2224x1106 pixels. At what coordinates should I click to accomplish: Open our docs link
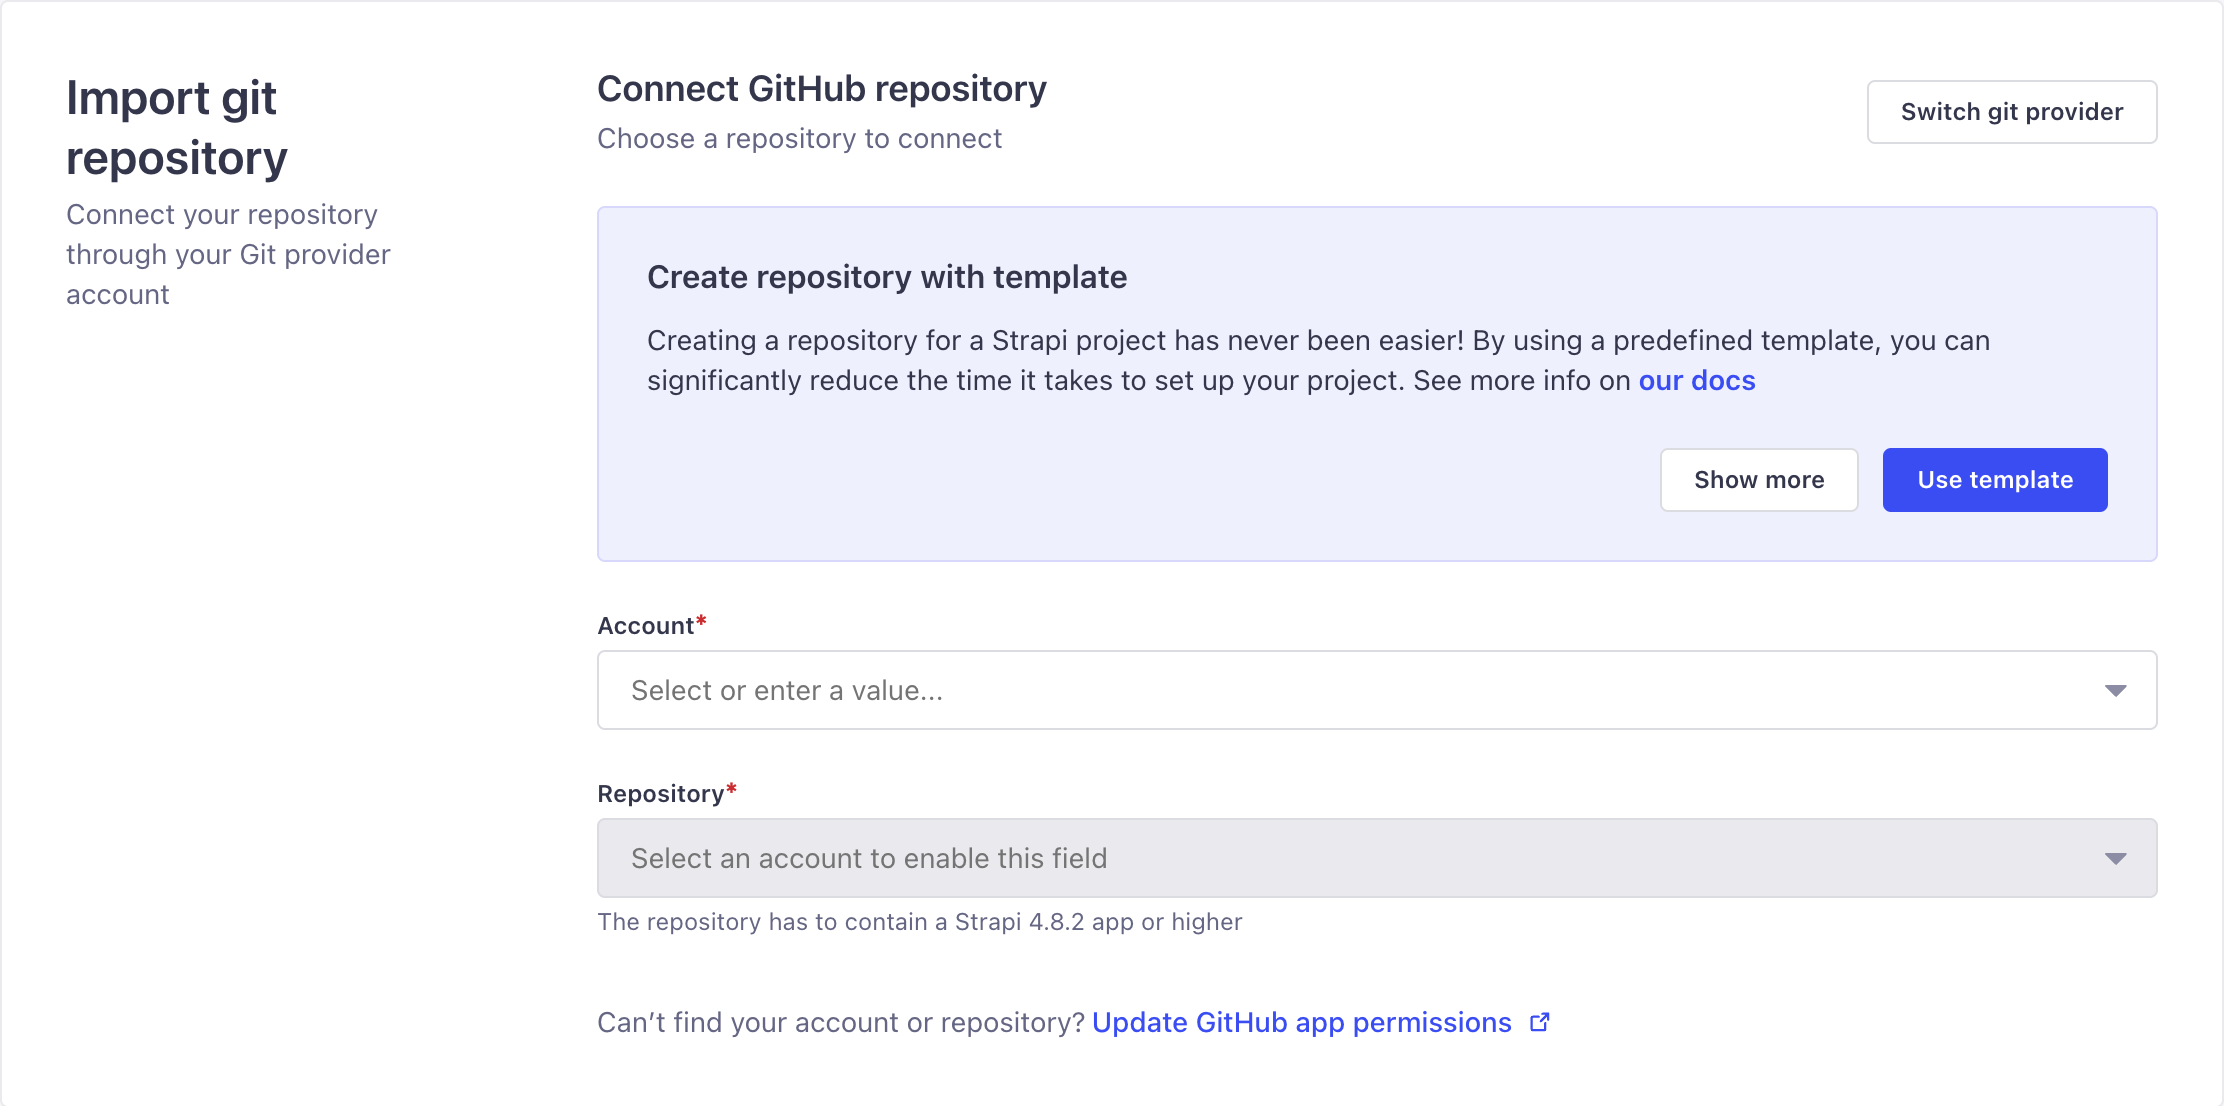[x=1696, y=380]
